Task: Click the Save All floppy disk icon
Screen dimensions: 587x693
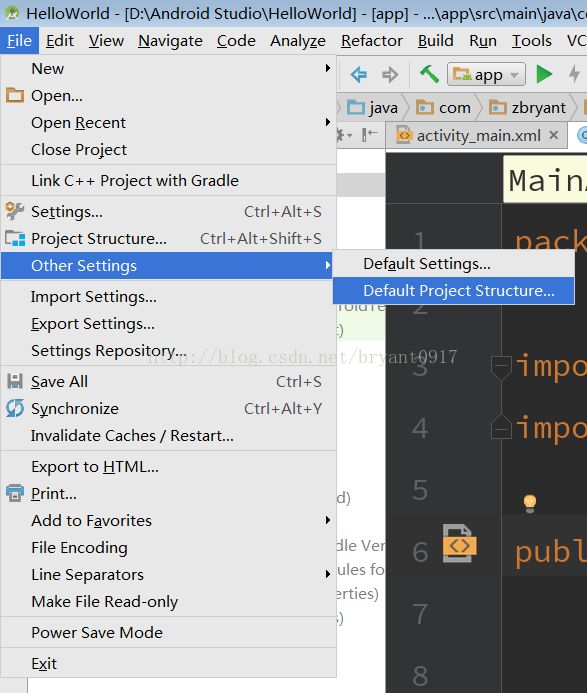Action: coord(15,381)
